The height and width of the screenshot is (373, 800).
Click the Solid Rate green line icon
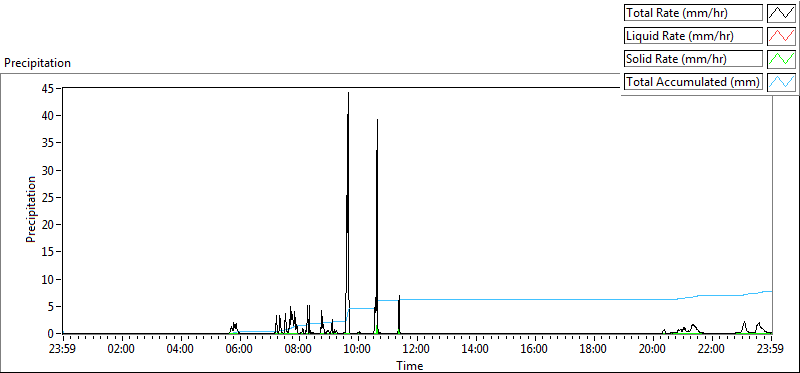click(781, 59)
